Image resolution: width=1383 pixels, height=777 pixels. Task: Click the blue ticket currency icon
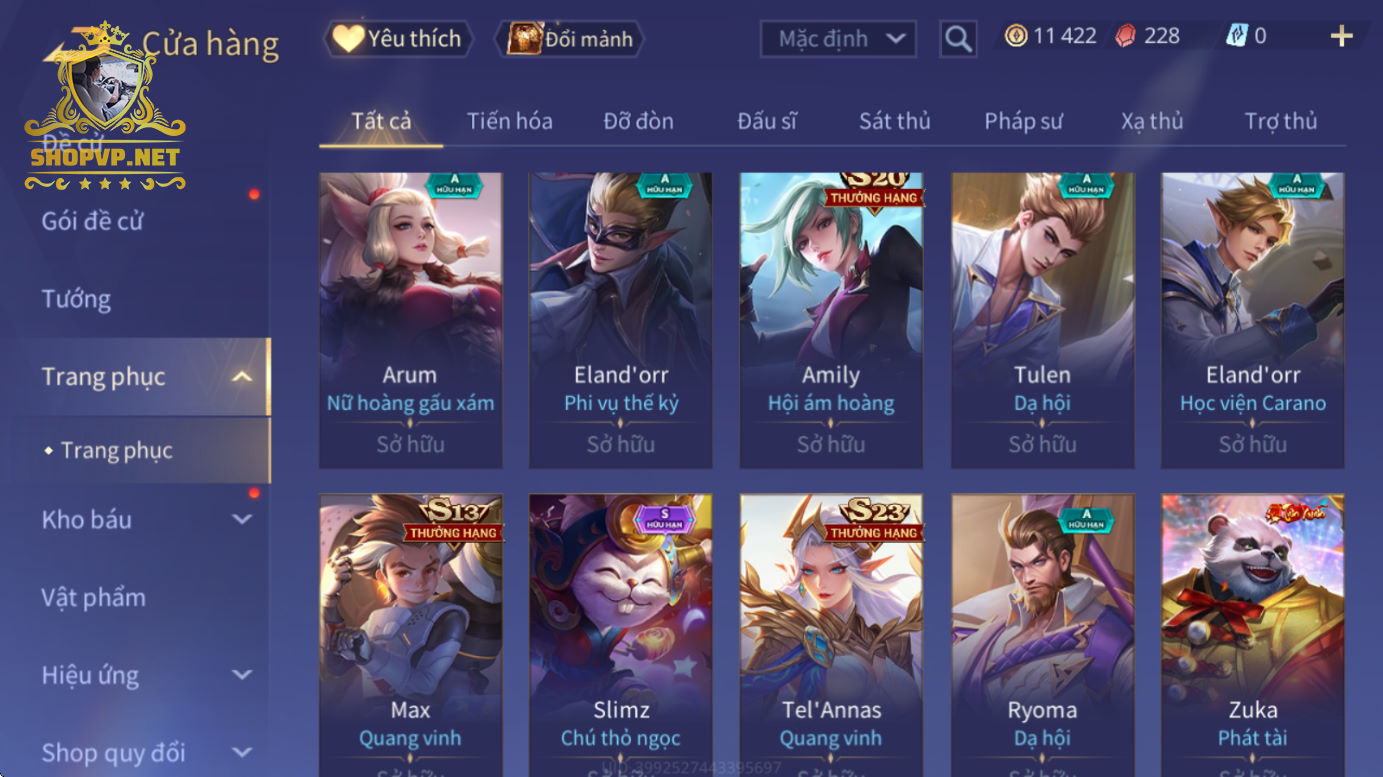pyautogui.click(x=1237, y=36)
